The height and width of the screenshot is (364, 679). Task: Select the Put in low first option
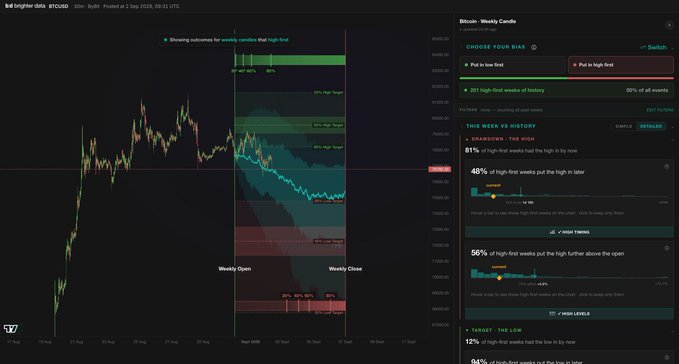513,65
